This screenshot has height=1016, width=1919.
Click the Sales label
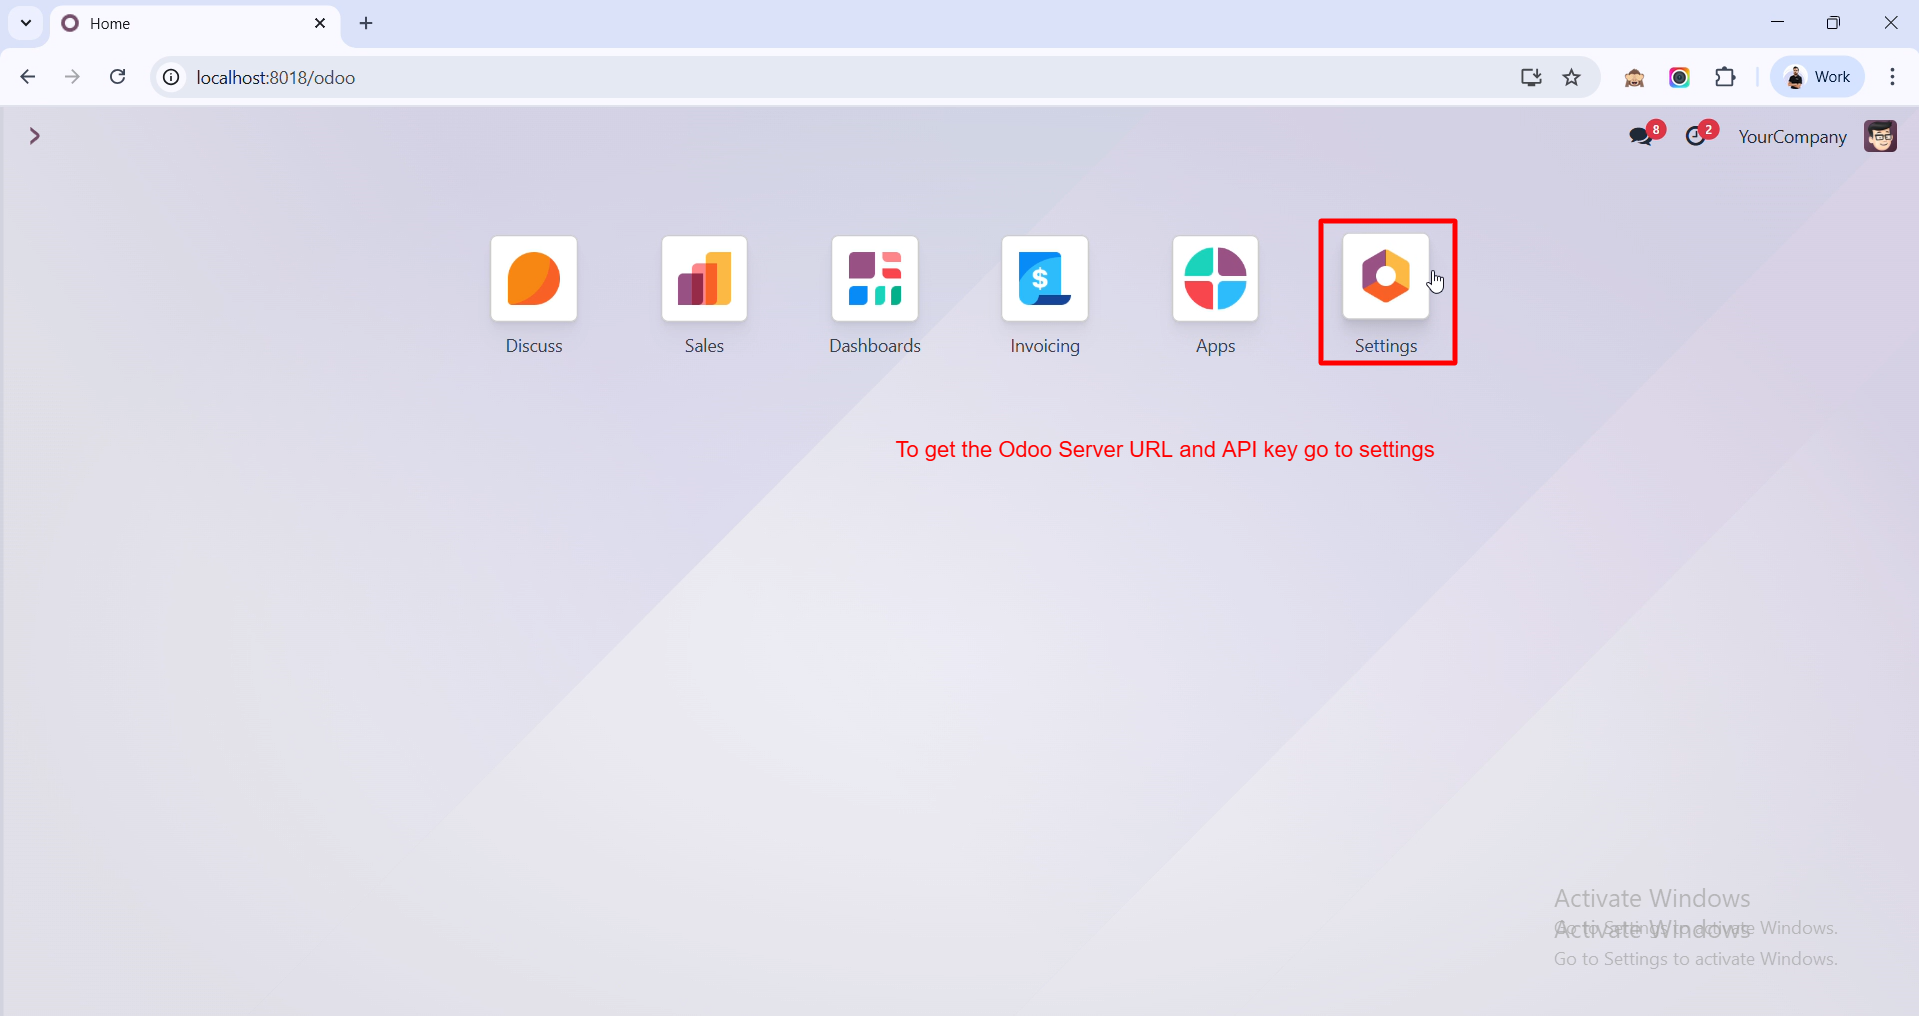704,346
